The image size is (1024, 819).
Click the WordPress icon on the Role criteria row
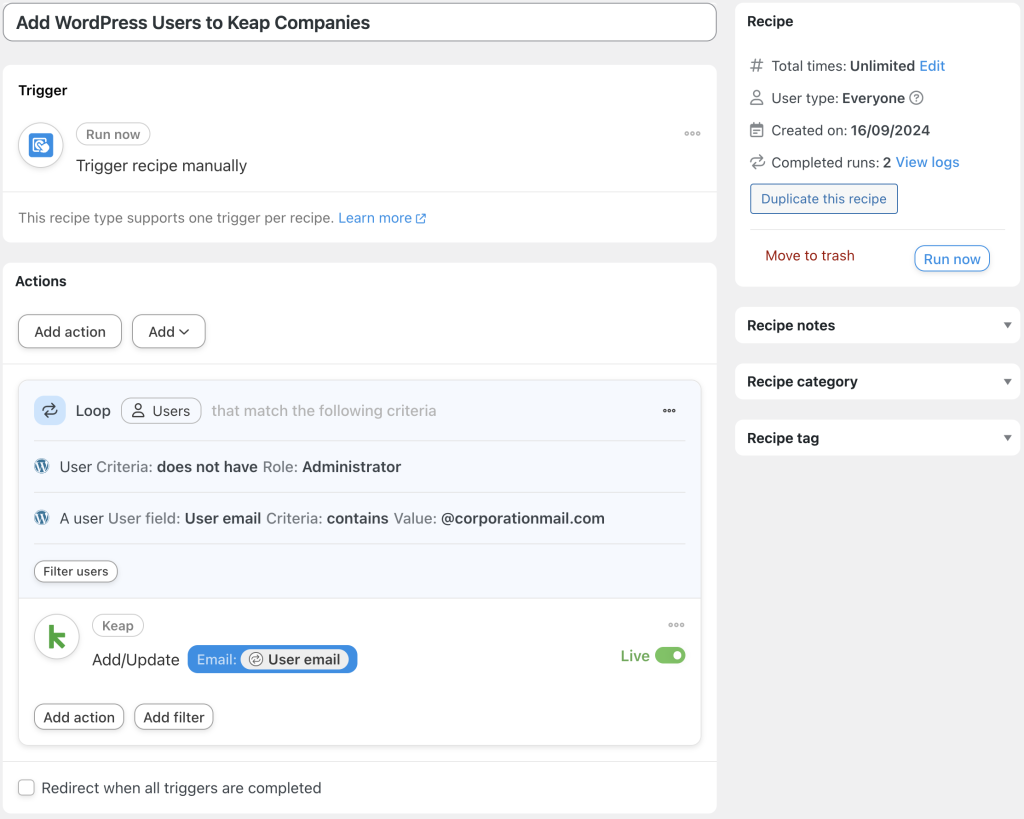pyautogui.click(x=41, y=467)
